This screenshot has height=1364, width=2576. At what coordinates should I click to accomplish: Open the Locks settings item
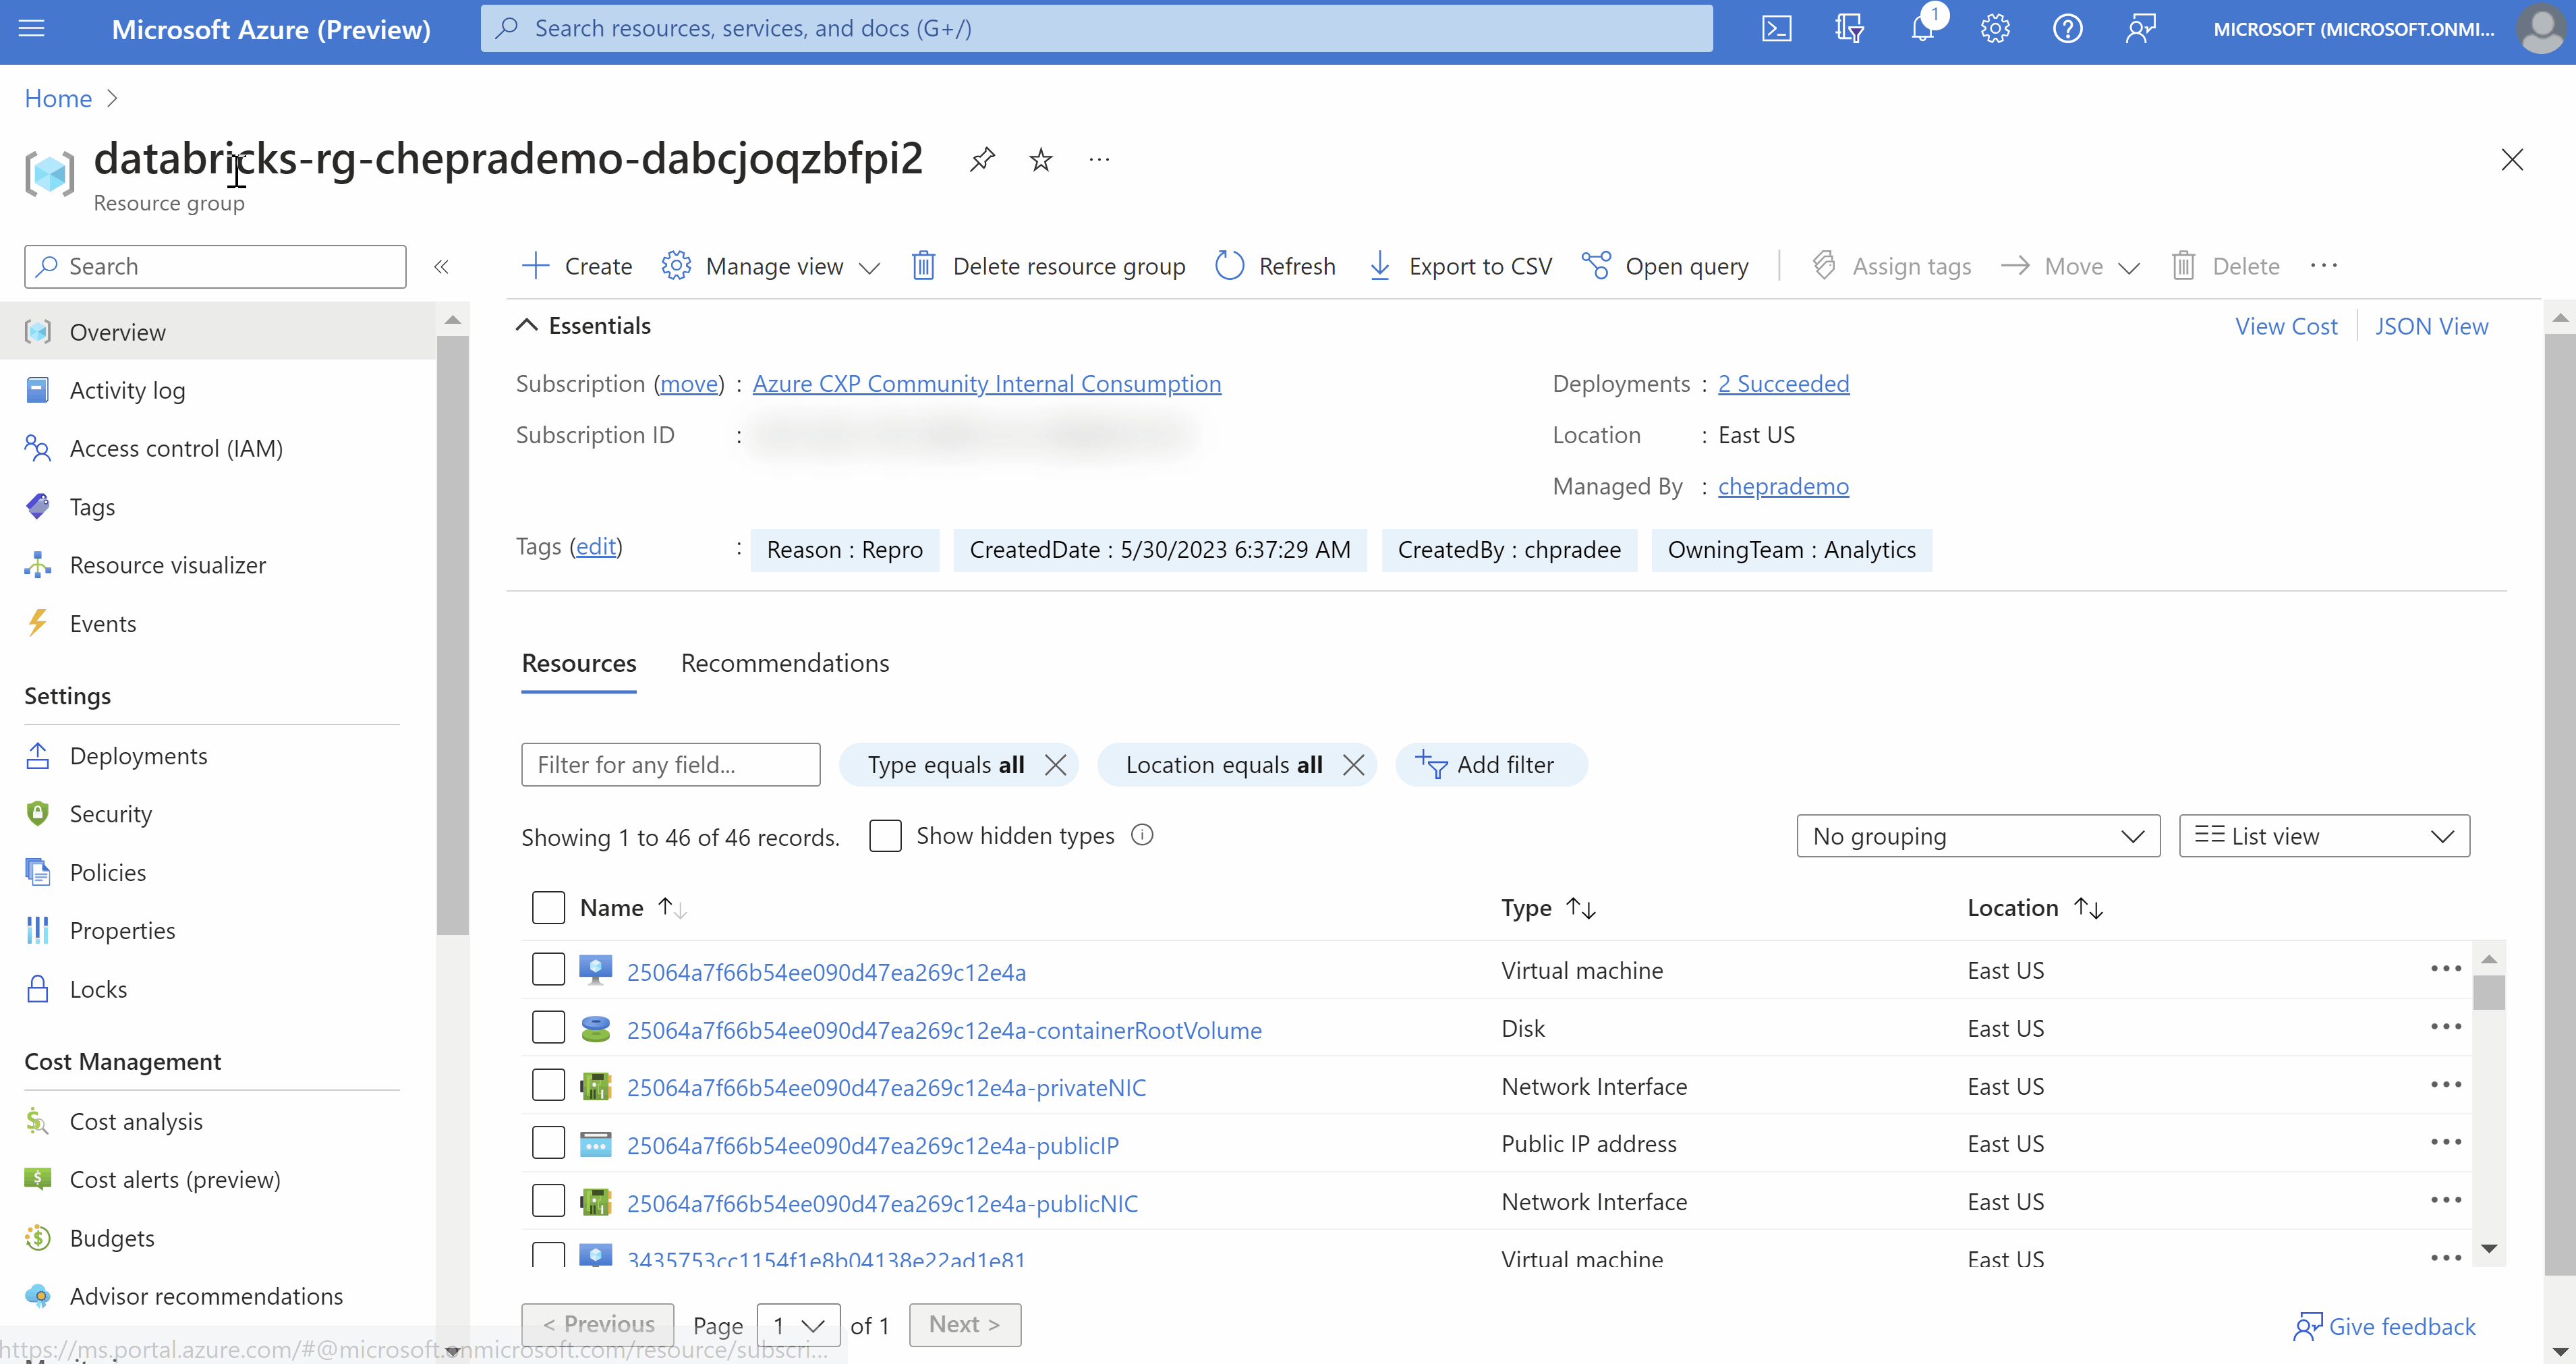pos(218,990)
